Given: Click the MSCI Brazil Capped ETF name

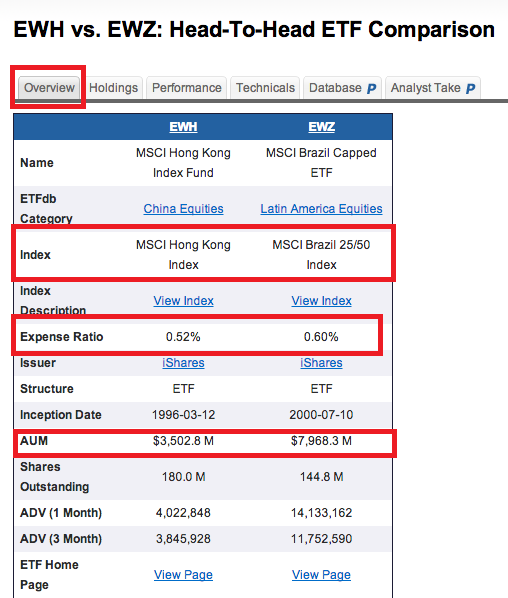Looking at the screenshot, I should point(322,163).
